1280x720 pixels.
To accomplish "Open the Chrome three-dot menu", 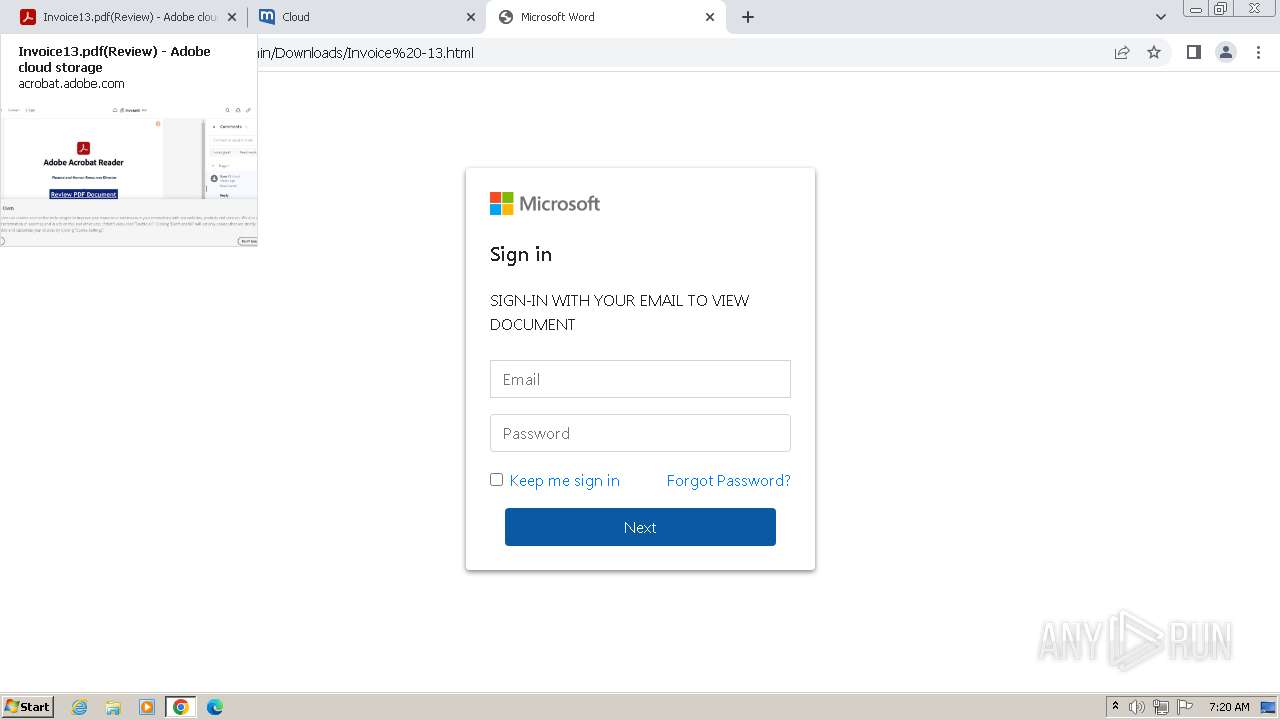I will click(x=1259, y=53).
